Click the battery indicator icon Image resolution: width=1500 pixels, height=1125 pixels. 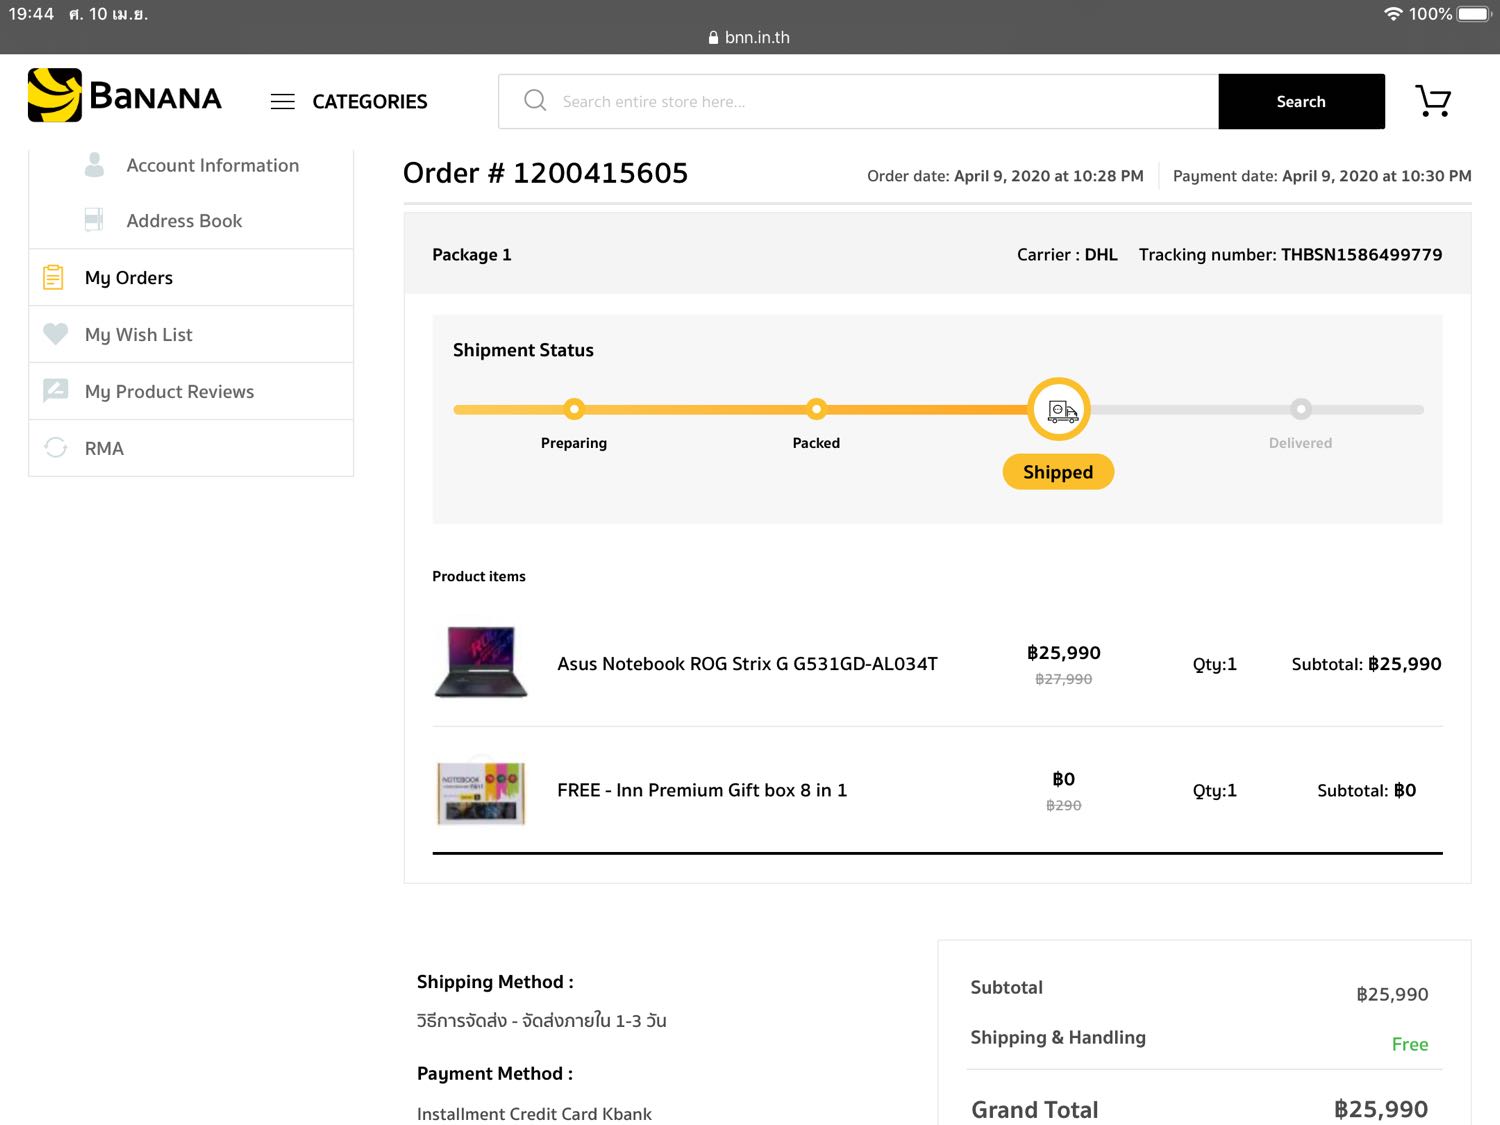[1475, 14]
